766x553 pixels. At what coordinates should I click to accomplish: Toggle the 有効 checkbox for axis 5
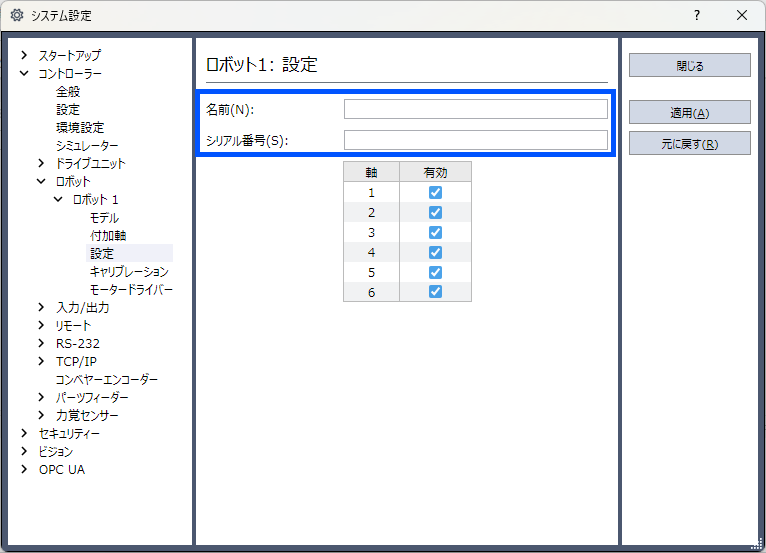pos(435,272)
